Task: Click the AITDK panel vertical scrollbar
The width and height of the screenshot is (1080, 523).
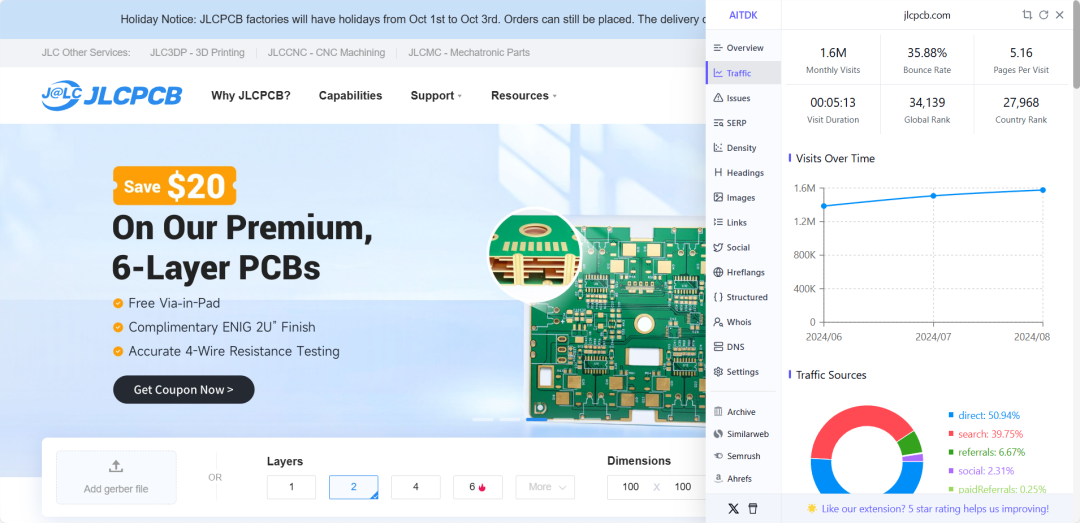Action: click(x=1076, y=45)
